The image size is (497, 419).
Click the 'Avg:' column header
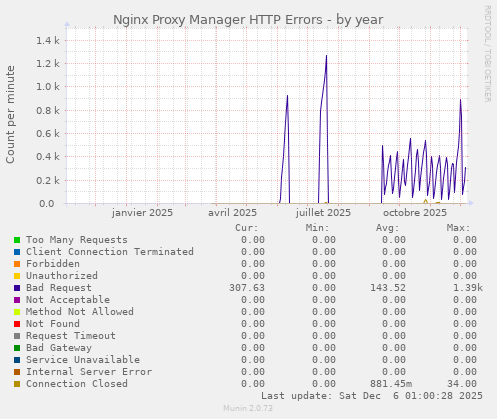click(388, 228)
